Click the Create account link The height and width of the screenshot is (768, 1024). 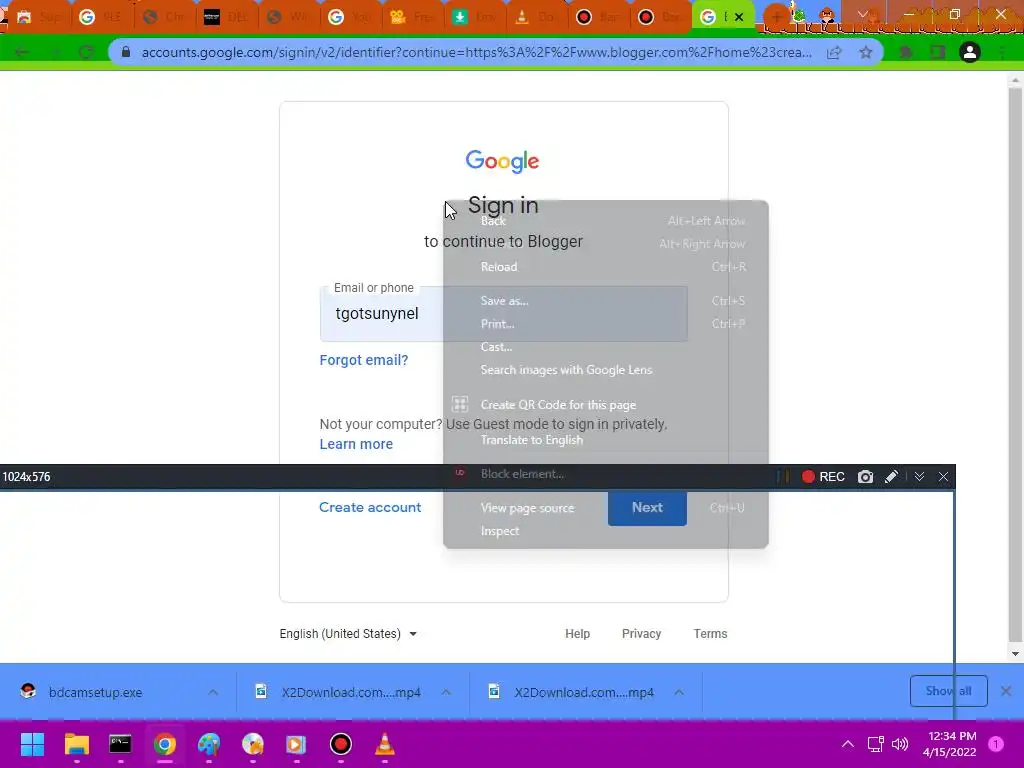tap(370, 507)
